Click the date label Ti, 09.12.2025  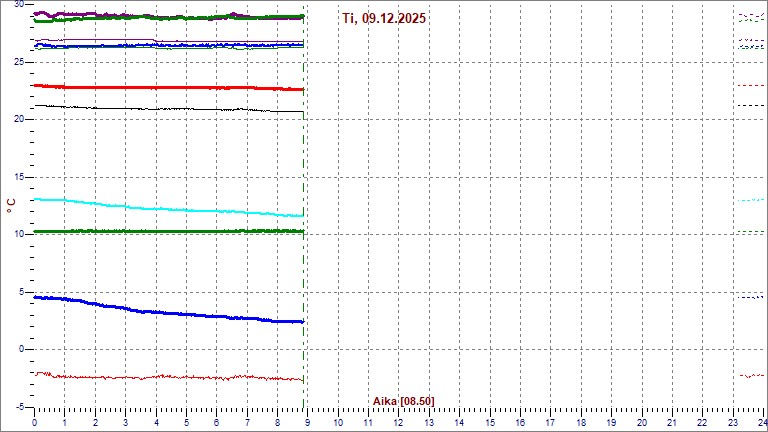[x=384, y=18]
